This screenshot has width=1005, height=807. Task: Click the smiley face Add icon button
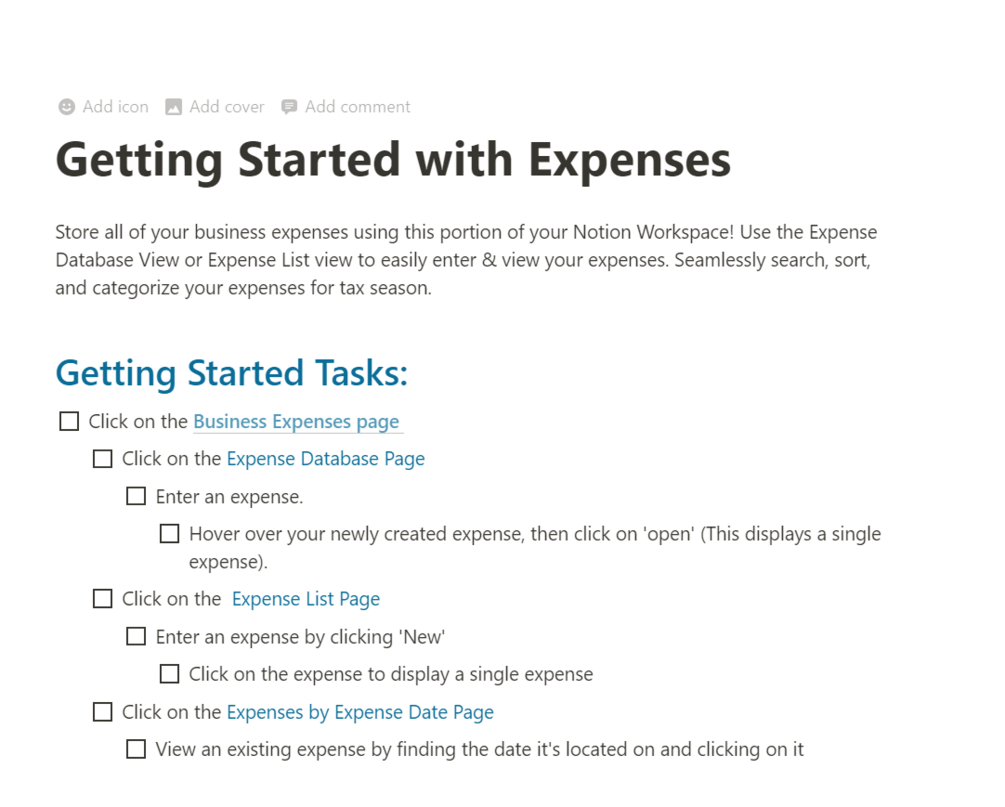67,107
